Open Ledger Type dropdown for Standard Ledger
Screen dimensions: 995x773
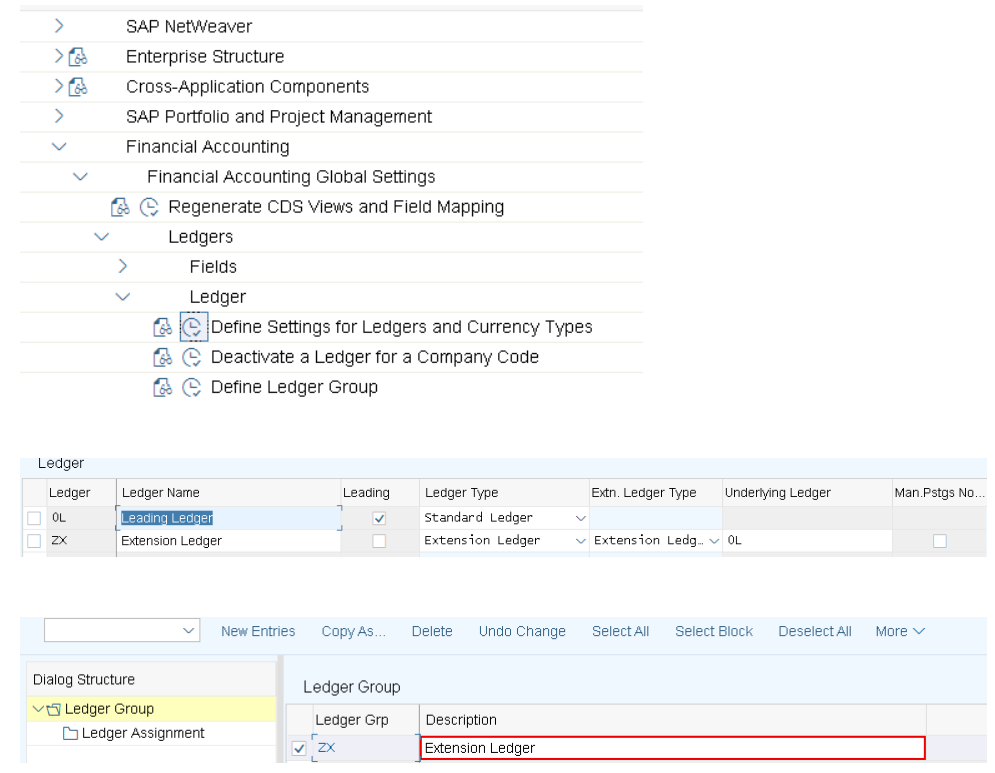tap(581, 519)
